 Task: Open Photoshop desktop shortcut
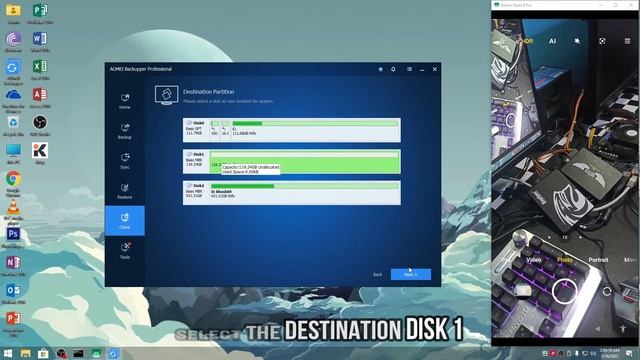[13, 238]
